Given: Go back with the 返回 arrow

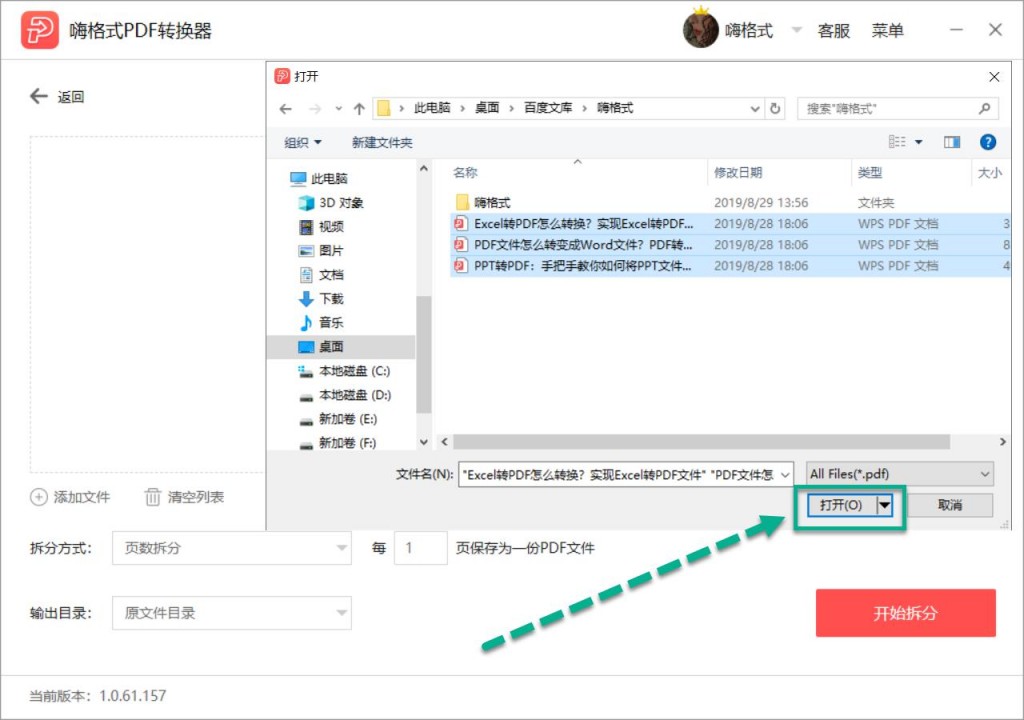Looking at the screenshot, I should (x=39, y=96).
